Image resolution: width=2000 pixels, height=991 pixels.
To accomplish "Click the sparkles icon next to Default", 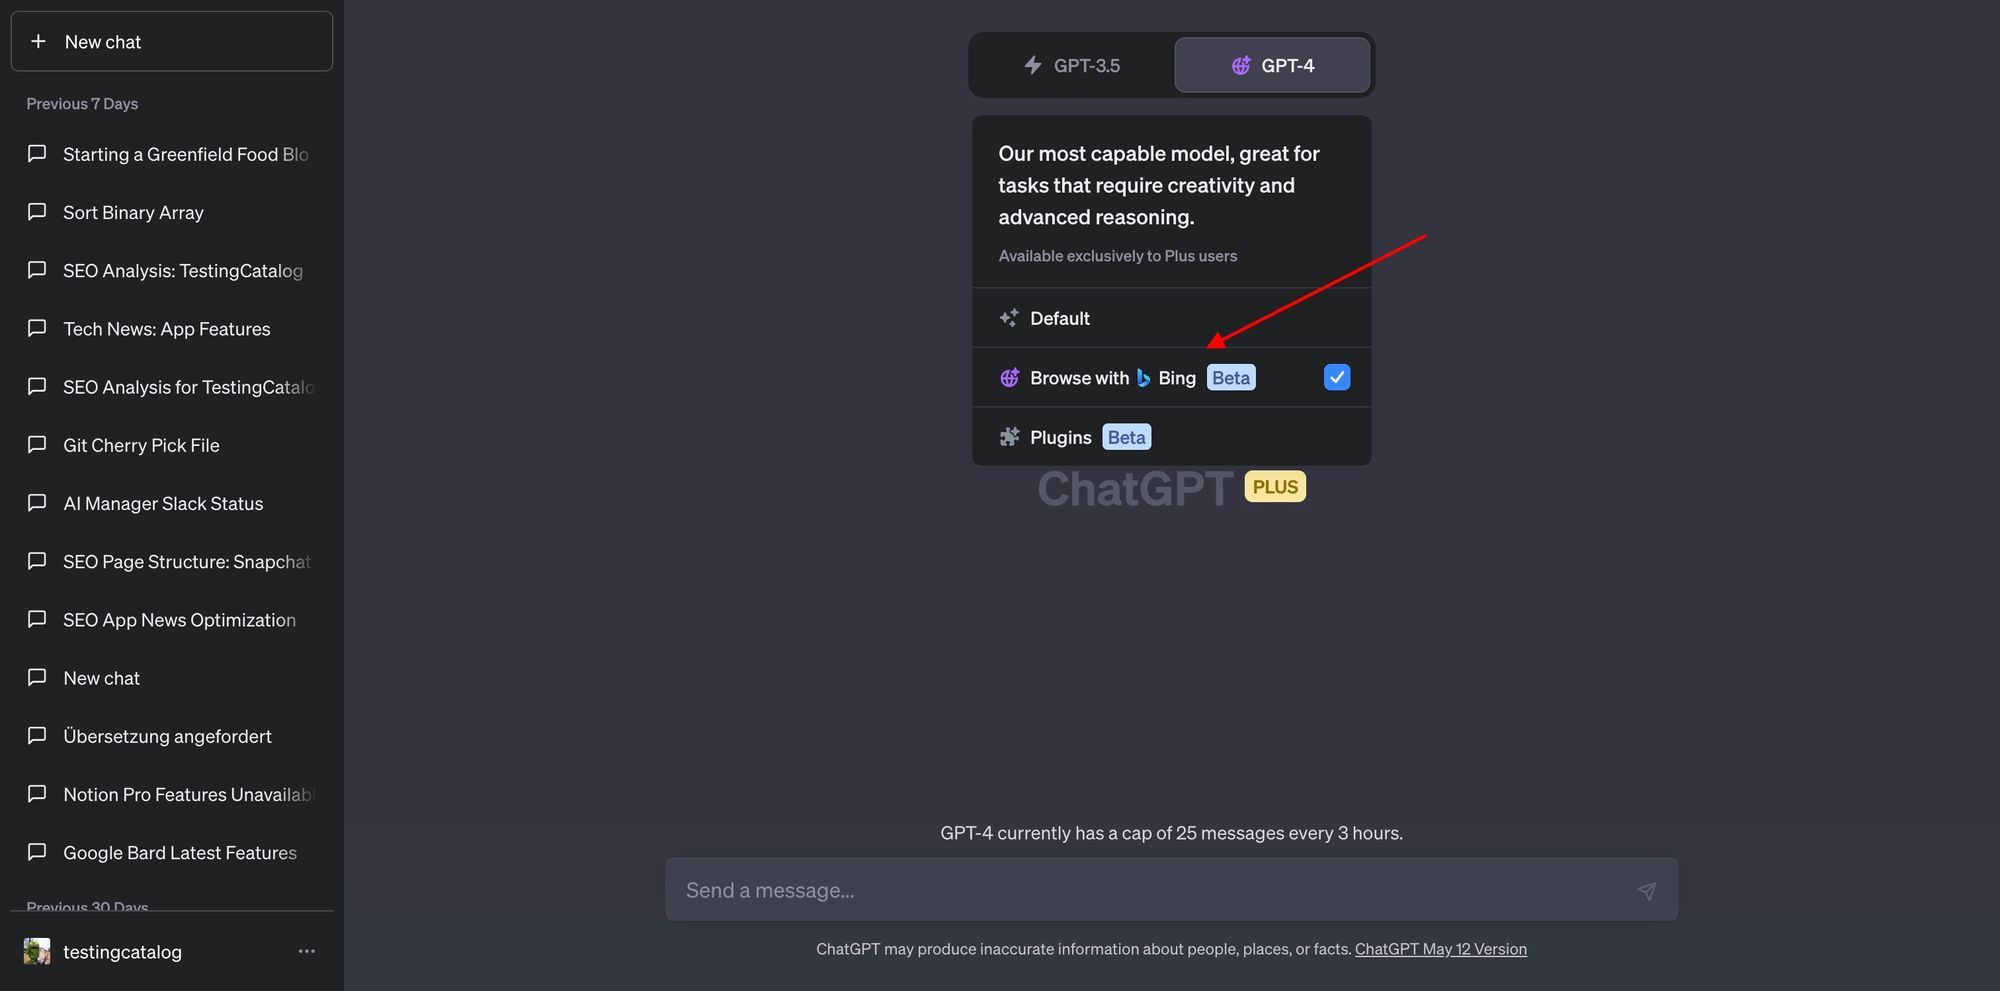I will coord(1008,317).
